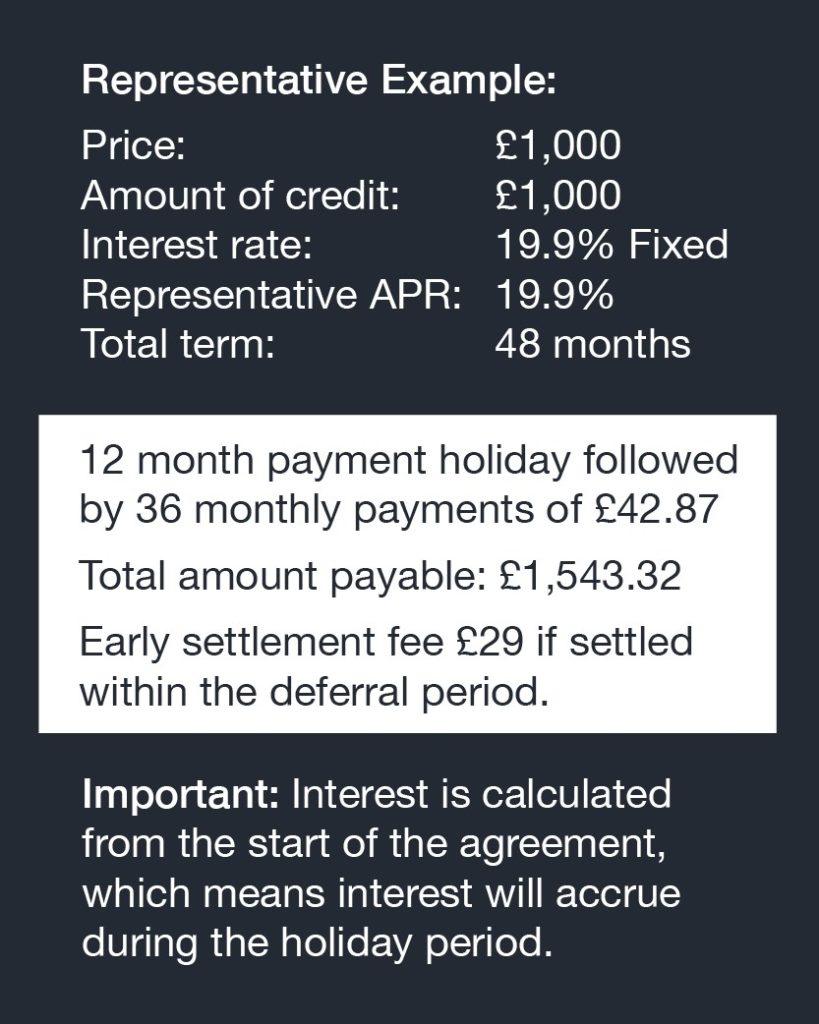This screenshot has width=819, height=1024.
Task: Click the bold Important label
Action: coord(180,795)
